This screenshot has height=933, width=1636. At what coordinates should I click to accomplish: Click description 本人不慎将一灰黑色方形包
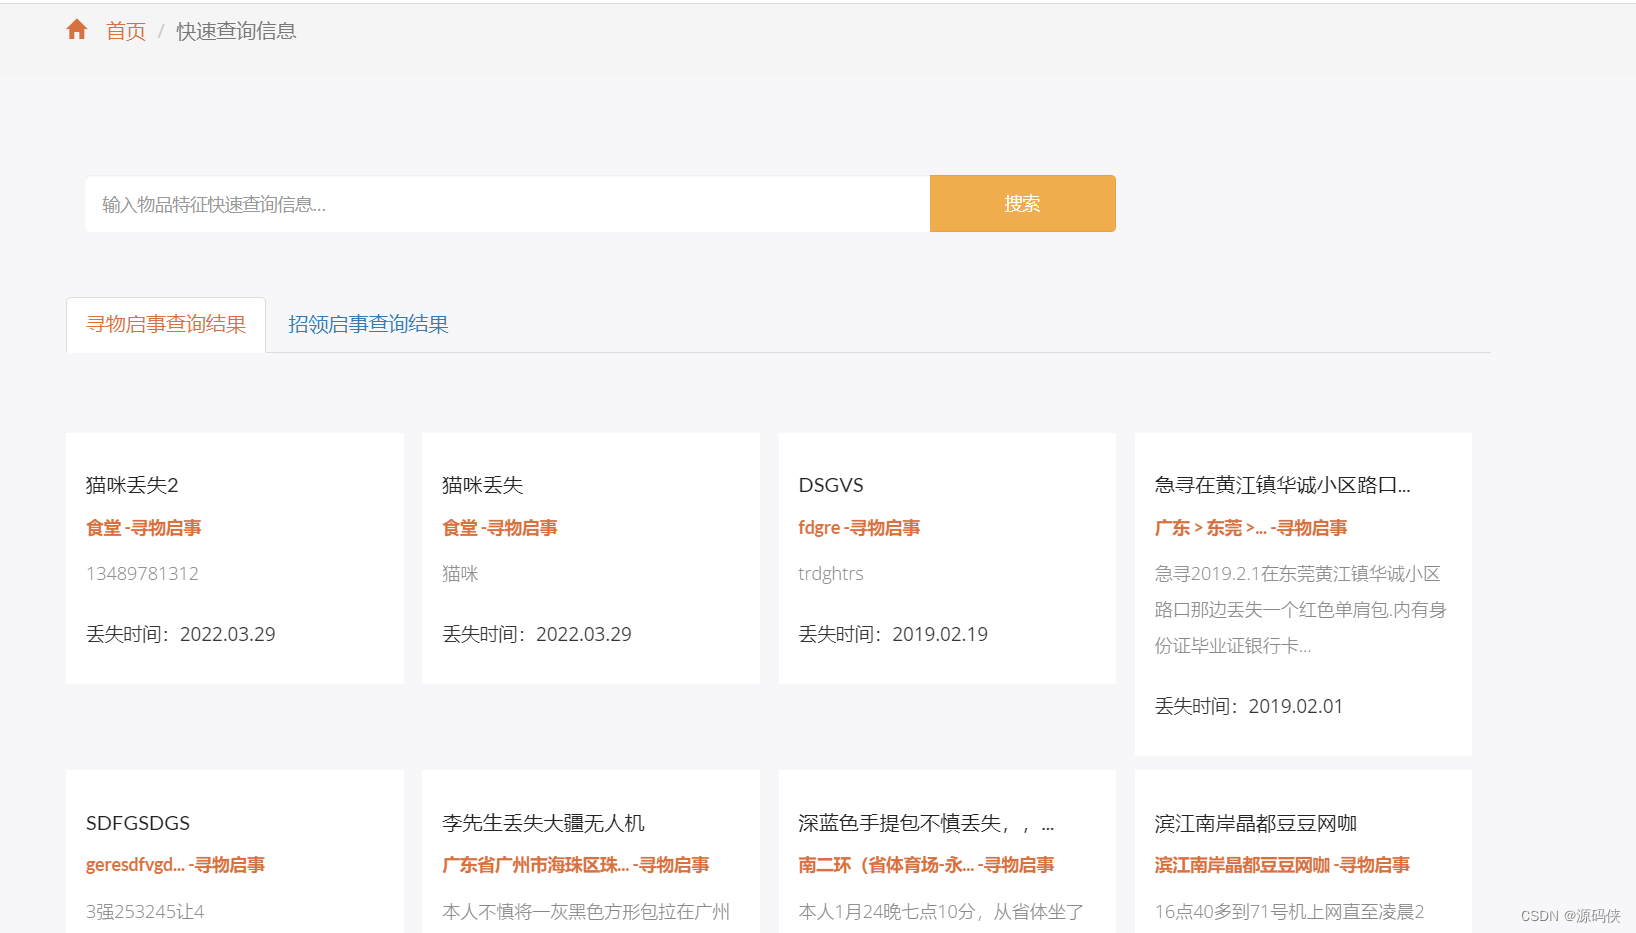point(586,911)
